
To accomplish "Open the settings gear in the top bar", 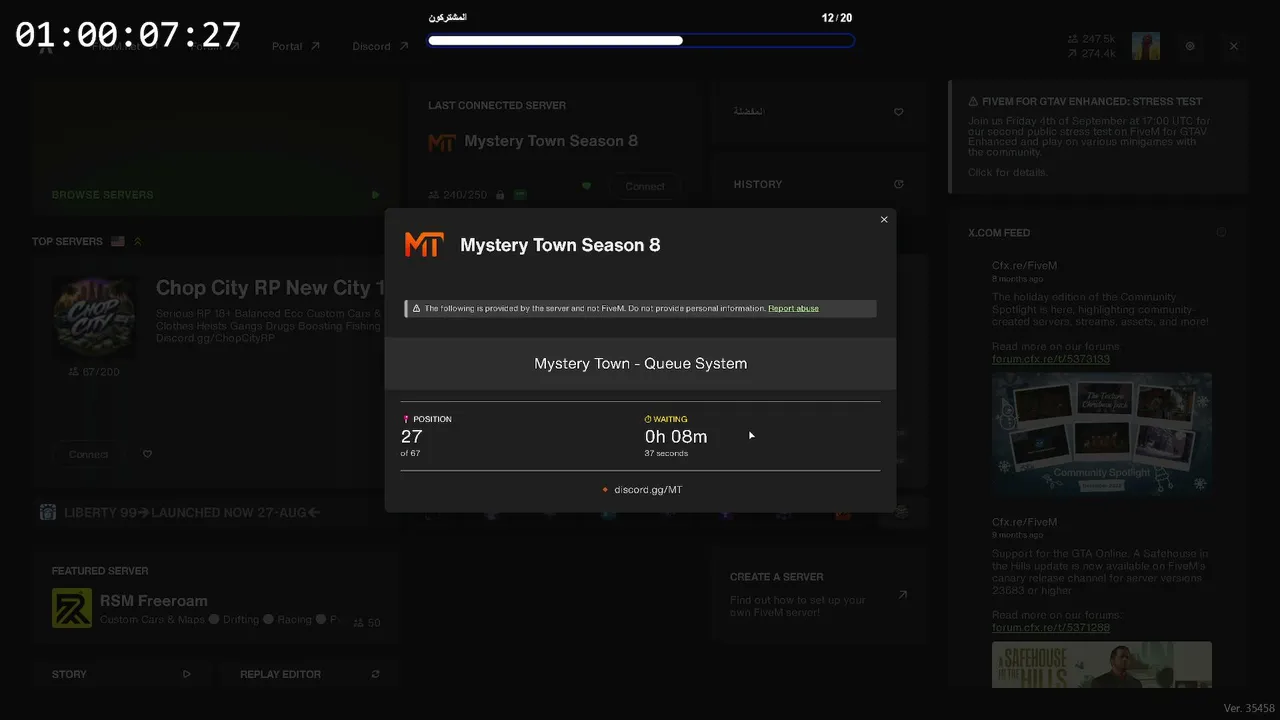I will pos(1190,46).
